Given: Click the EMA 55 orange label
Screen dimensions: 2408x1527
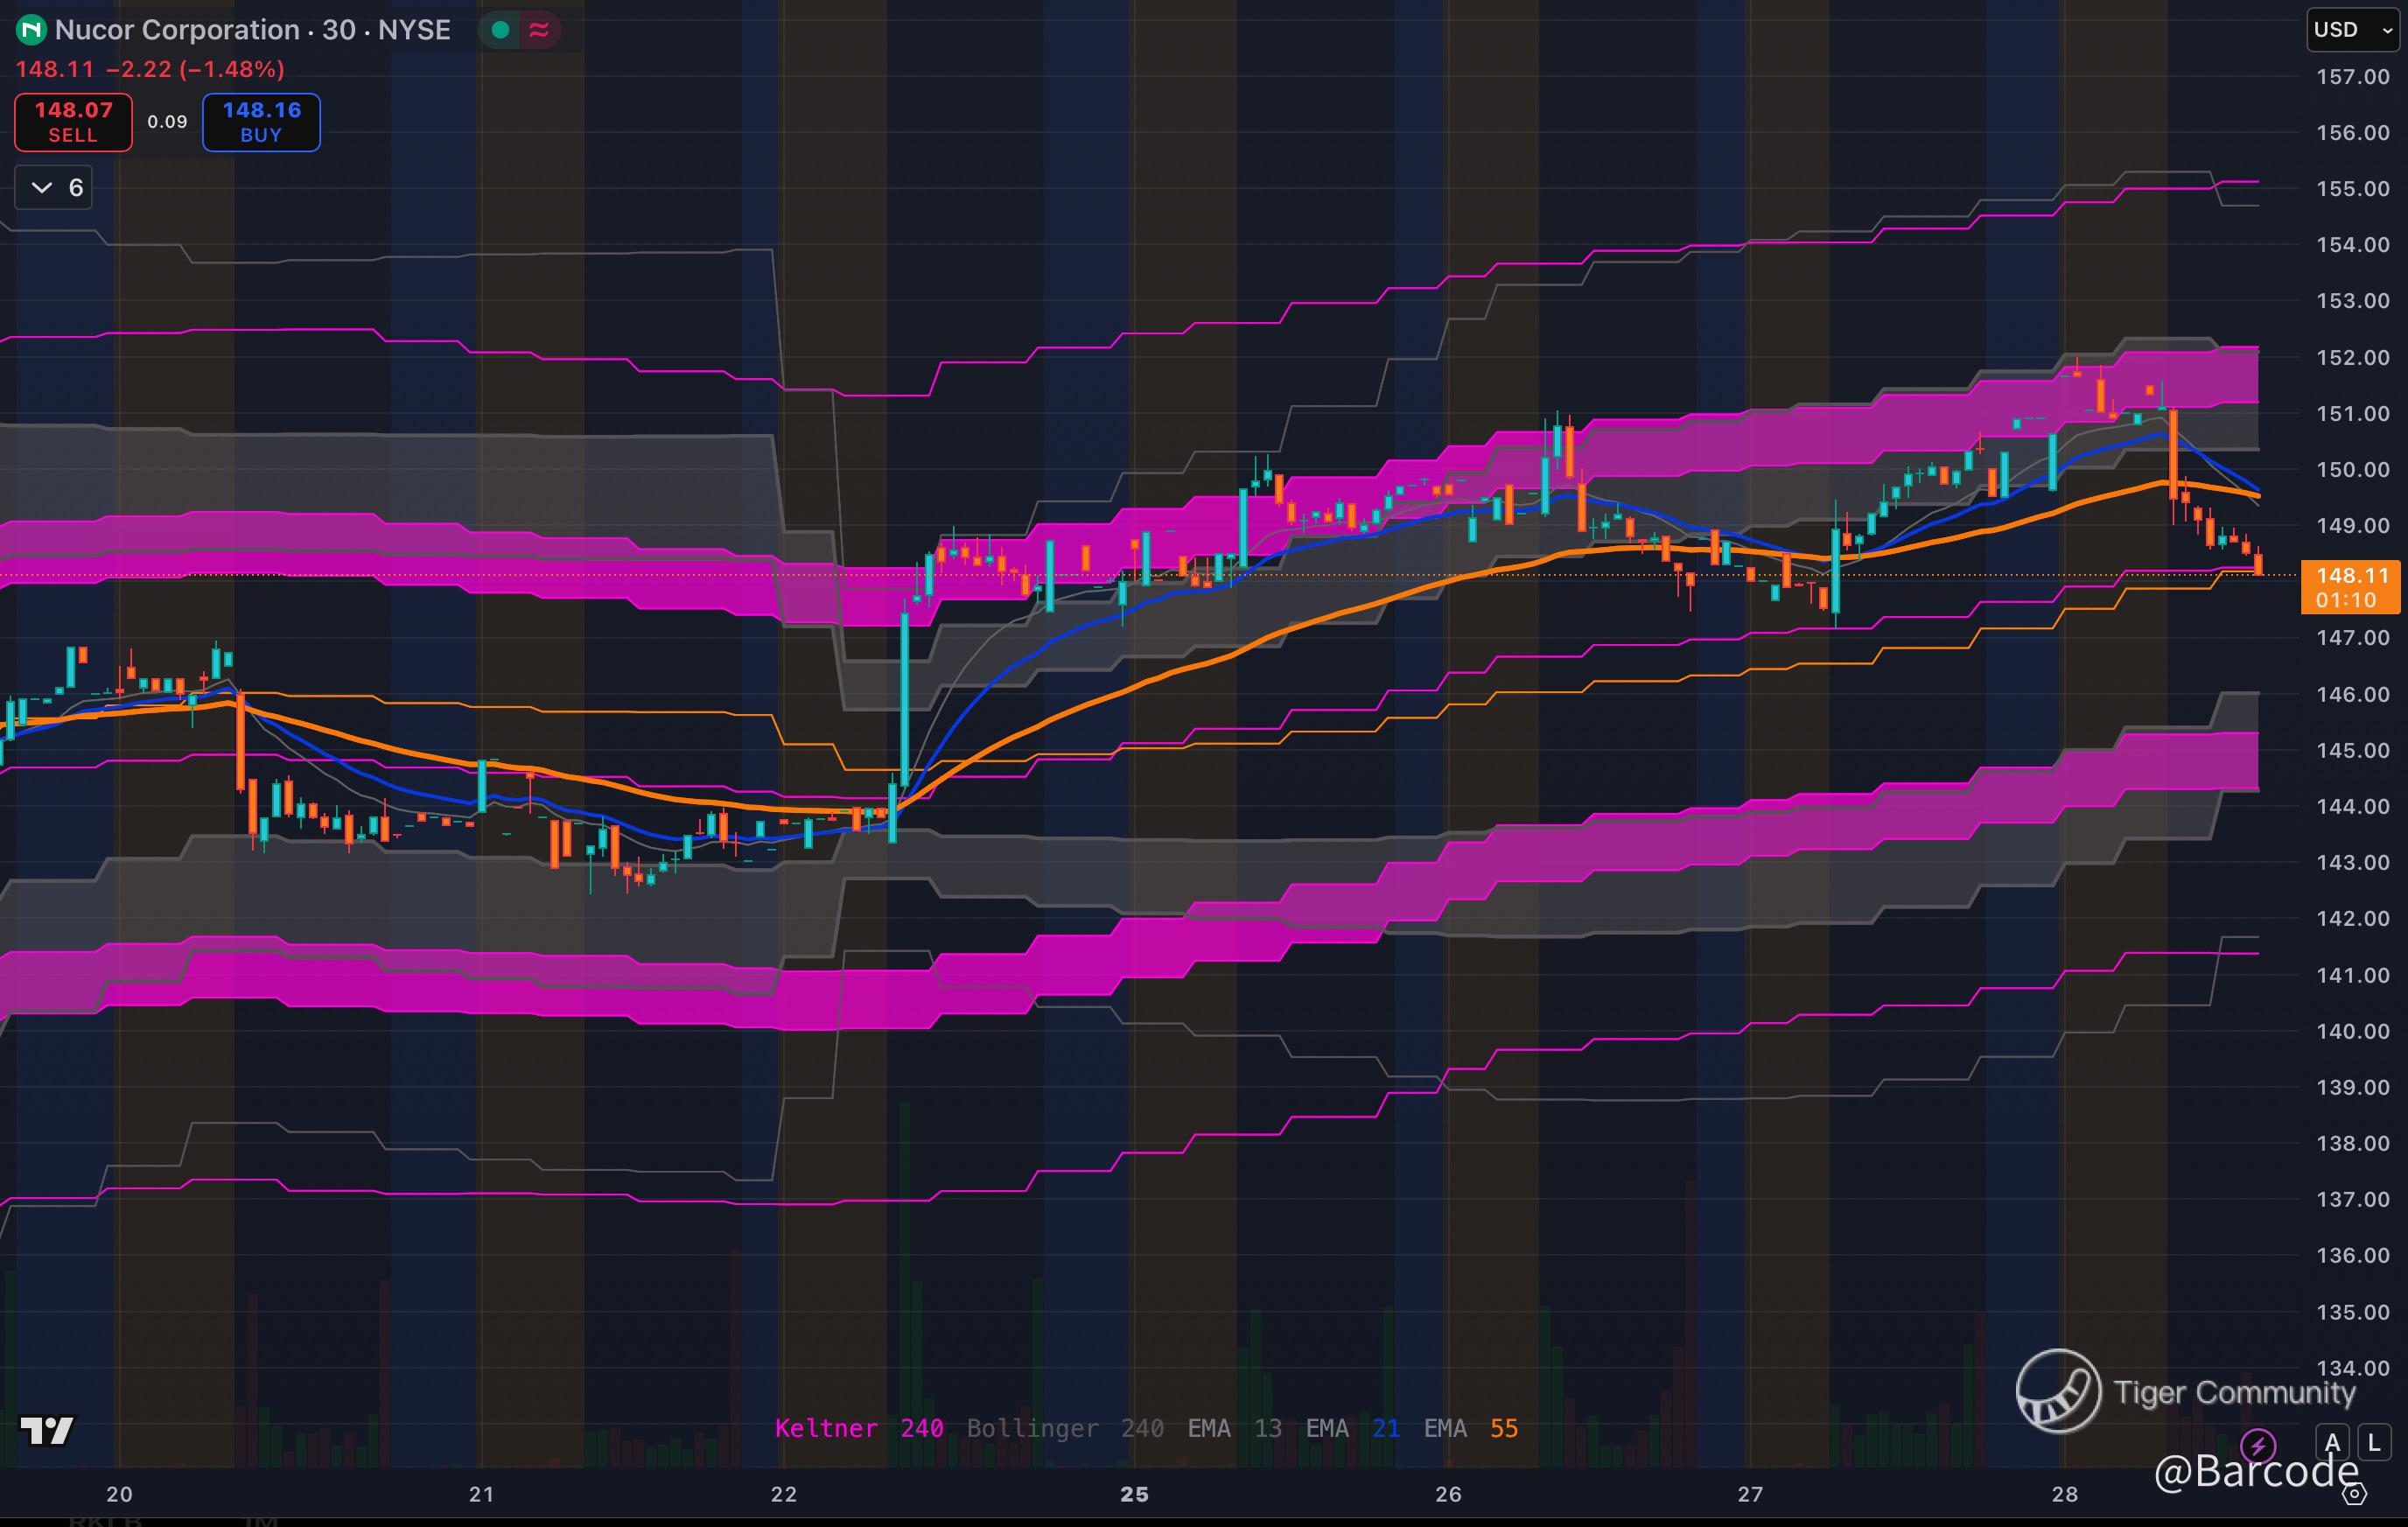Looking at the screenshot, I should coord(1470,1428).
